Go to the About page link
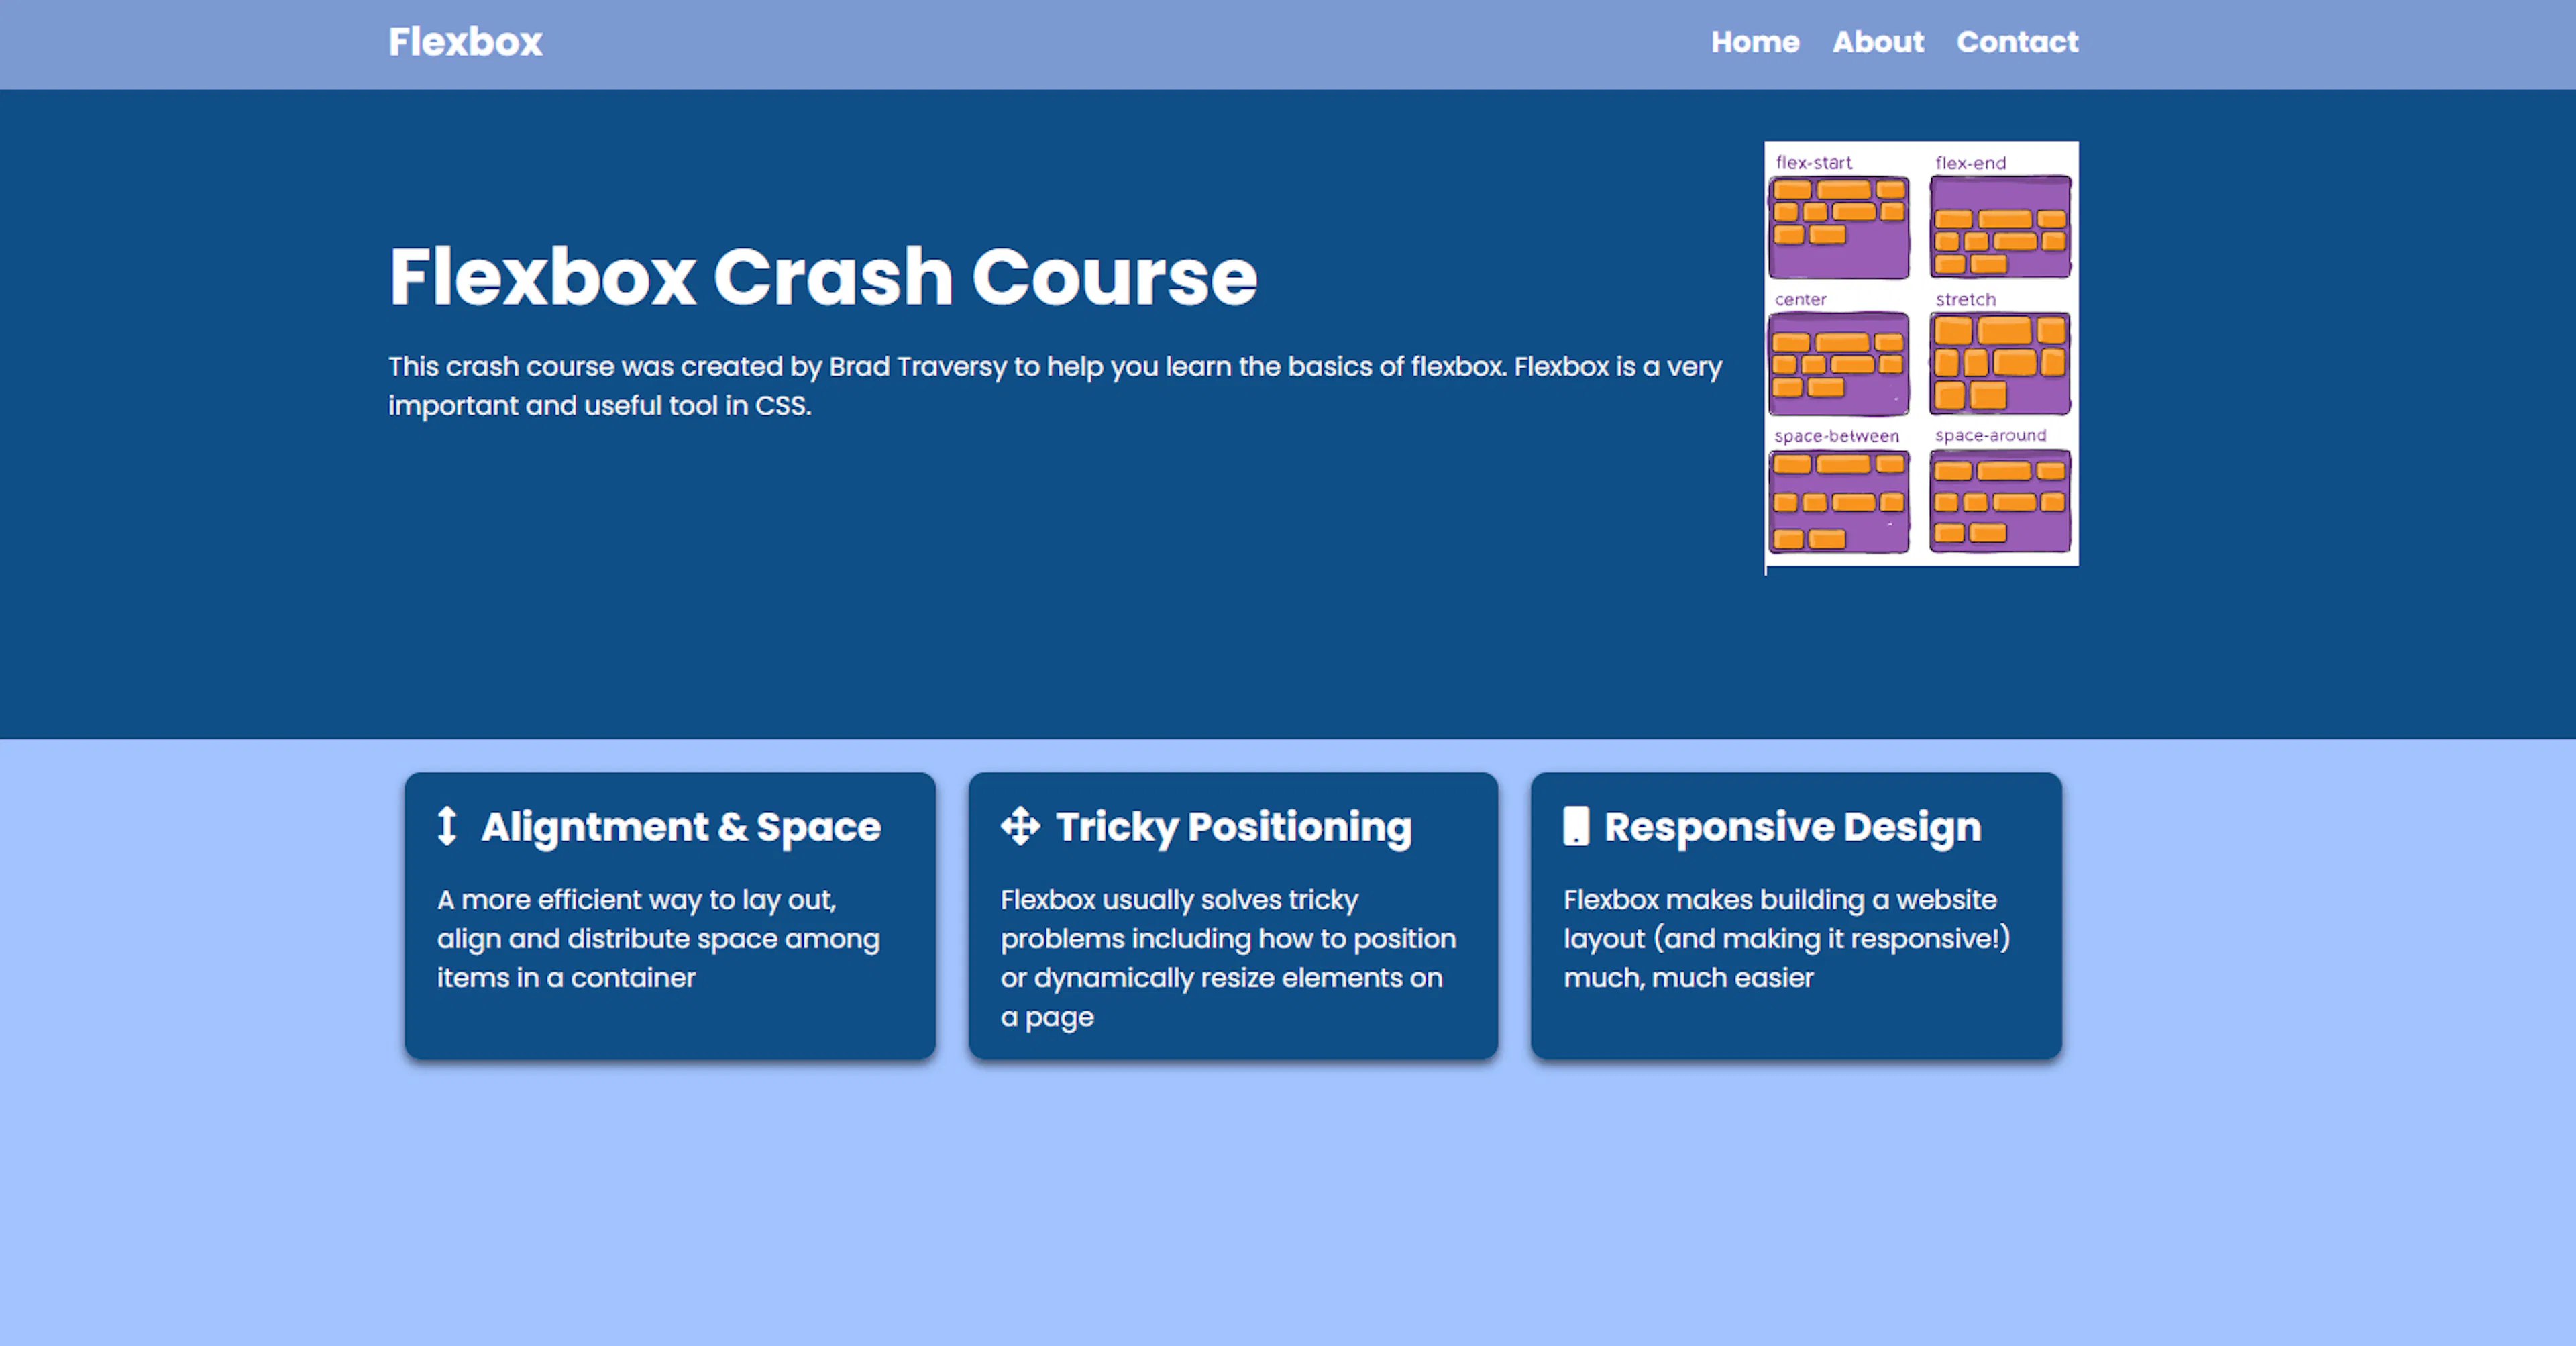Viewport: 2576px width, 1346px height. coord(1878,42)
